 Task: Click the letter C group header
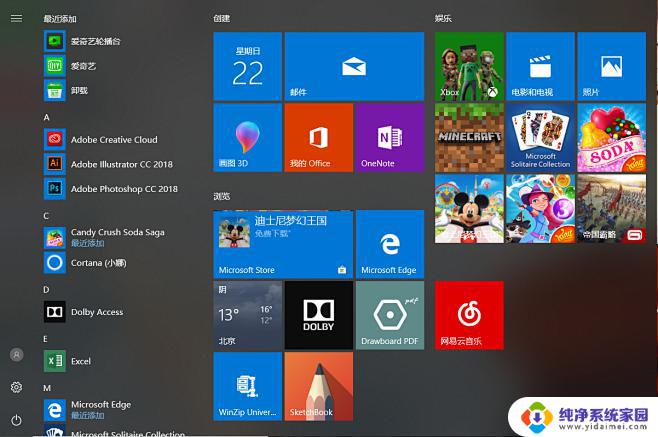(x=46, y=216)
